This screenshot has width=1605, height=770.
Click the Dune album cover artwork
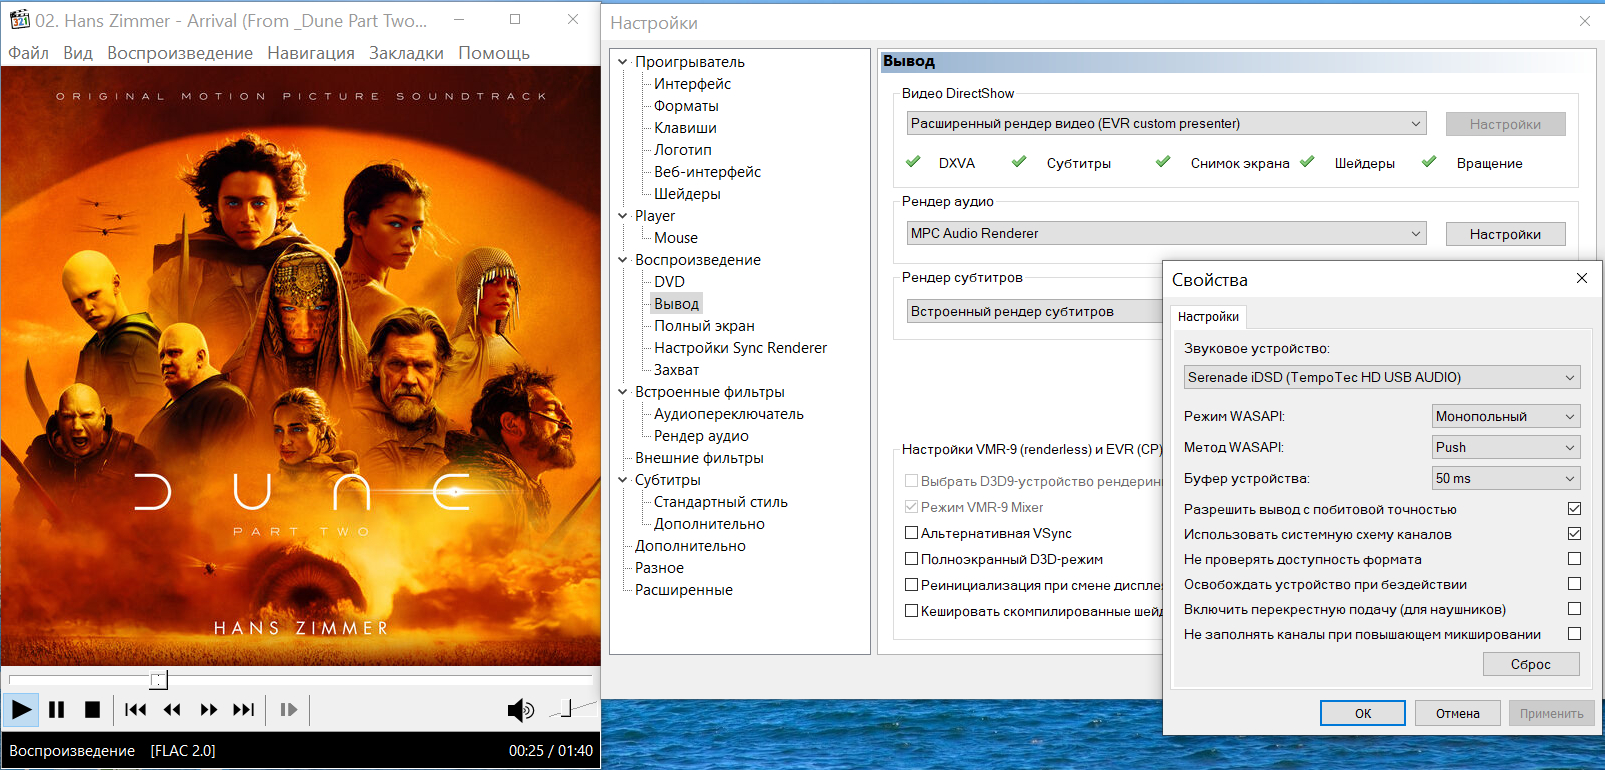point(301,366)
